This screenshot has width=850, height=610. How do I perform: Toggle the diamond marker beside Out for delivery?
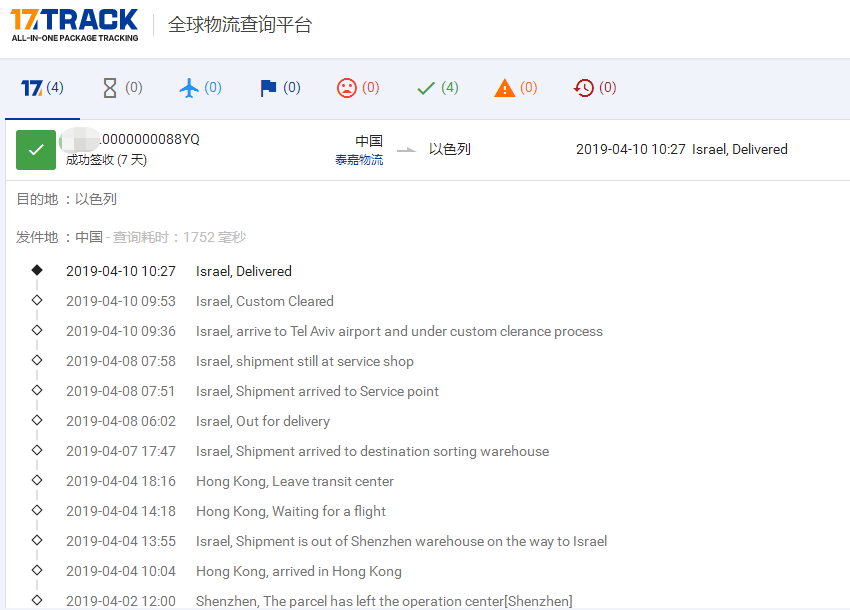[37, 420]
